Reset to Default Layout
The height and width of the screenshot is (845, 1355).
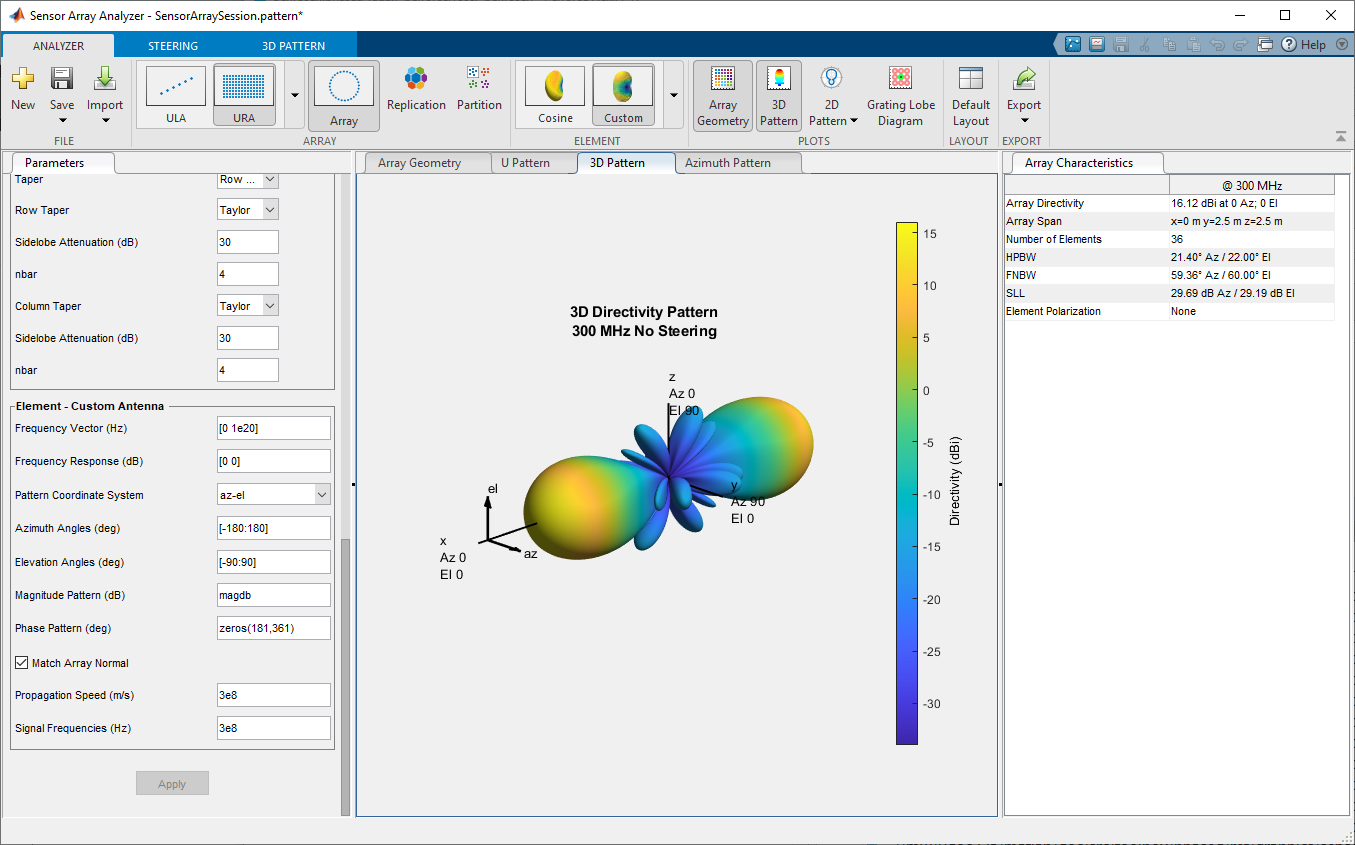pyautogui.click(x=970, y=94)
